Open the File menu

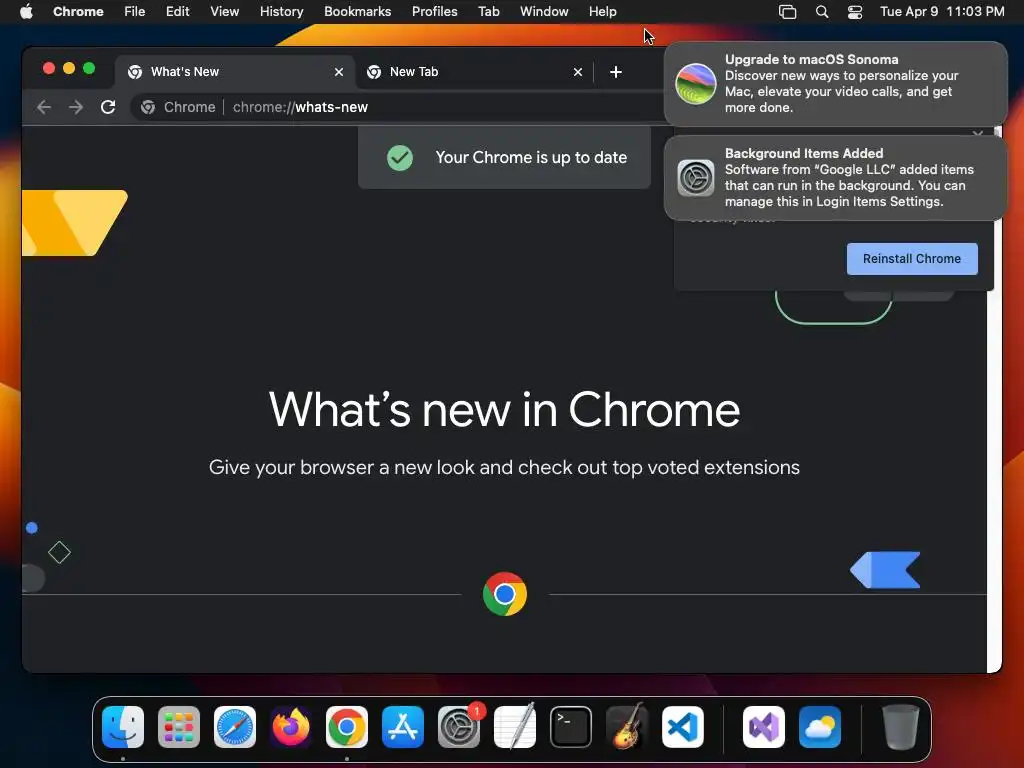(x=135, y=12)
